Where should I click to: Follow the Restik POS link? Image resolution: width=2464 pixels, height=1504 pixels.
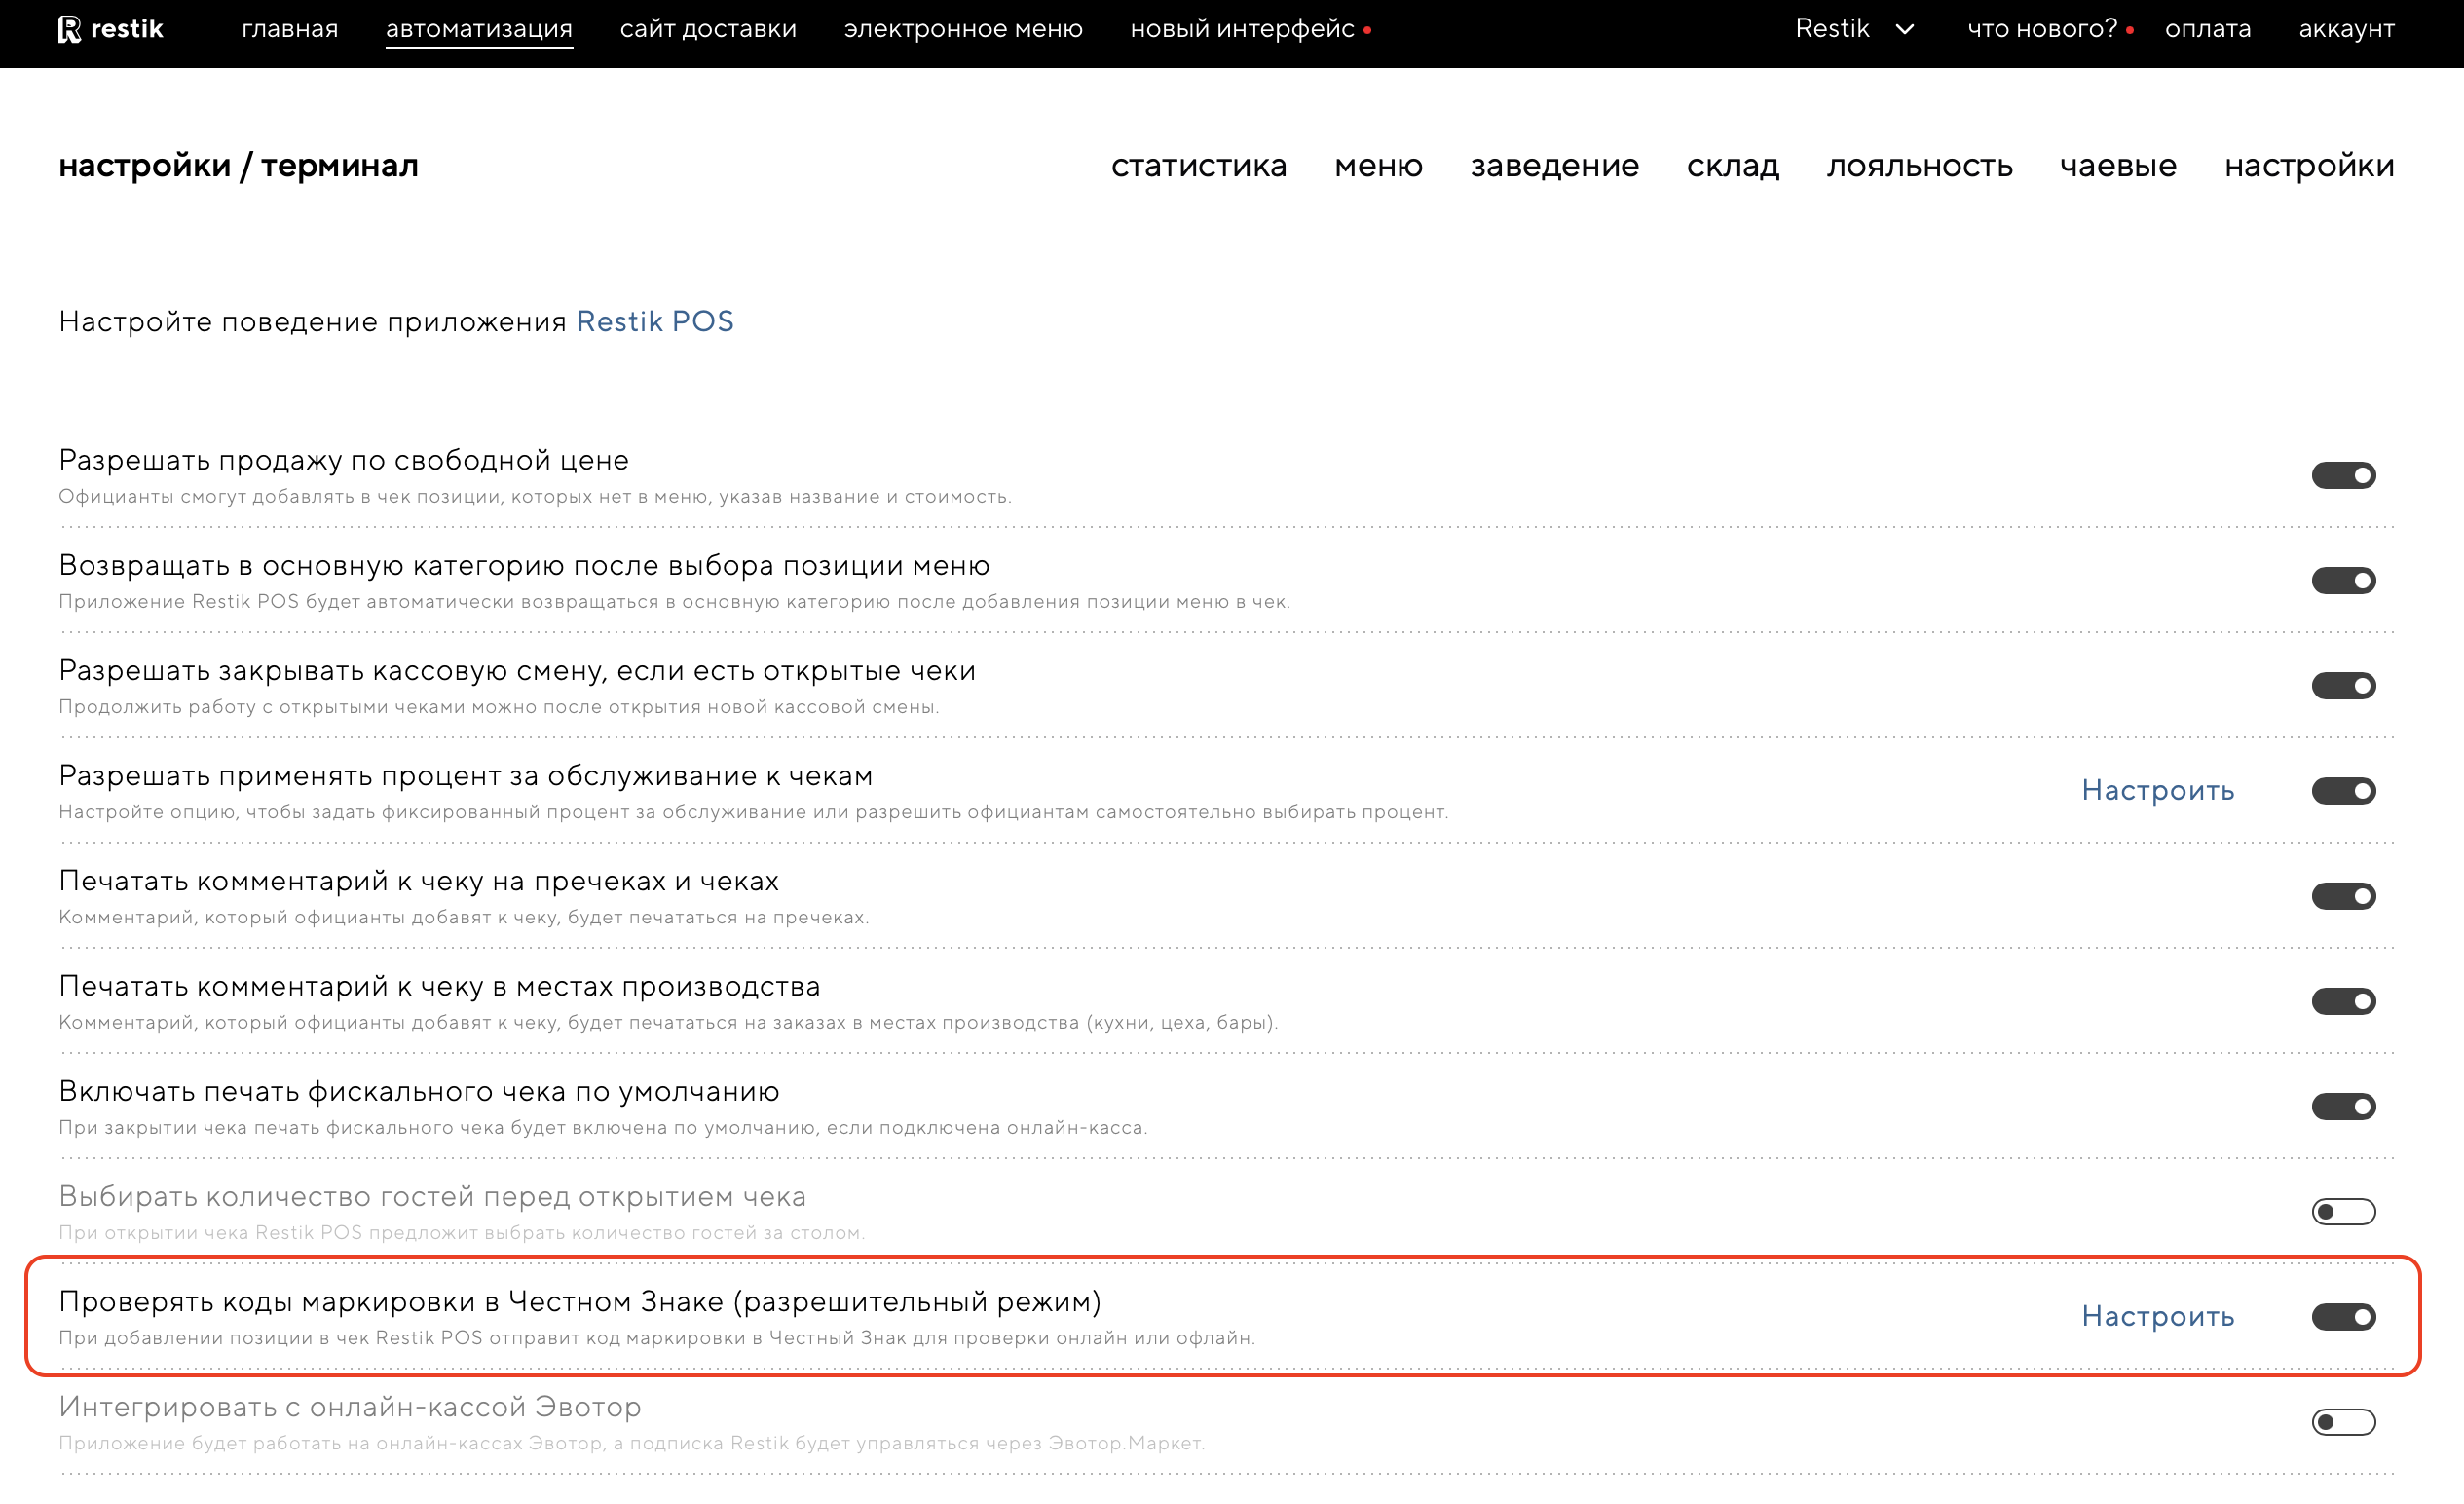point(654,321)
